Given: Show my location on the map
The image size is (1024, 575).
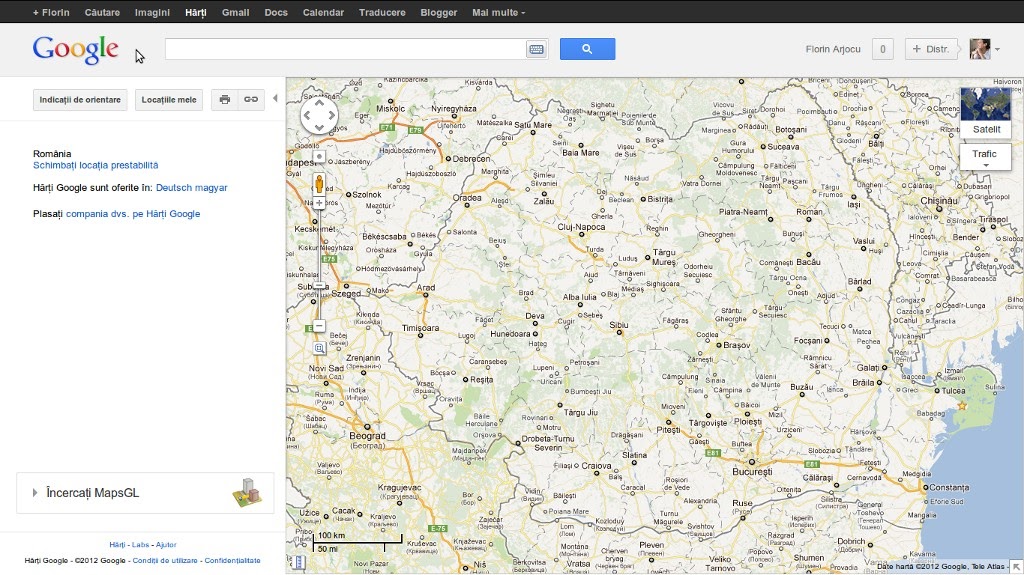Looking at the screenshot, I should pyautogui.click(x=319, y=157).
